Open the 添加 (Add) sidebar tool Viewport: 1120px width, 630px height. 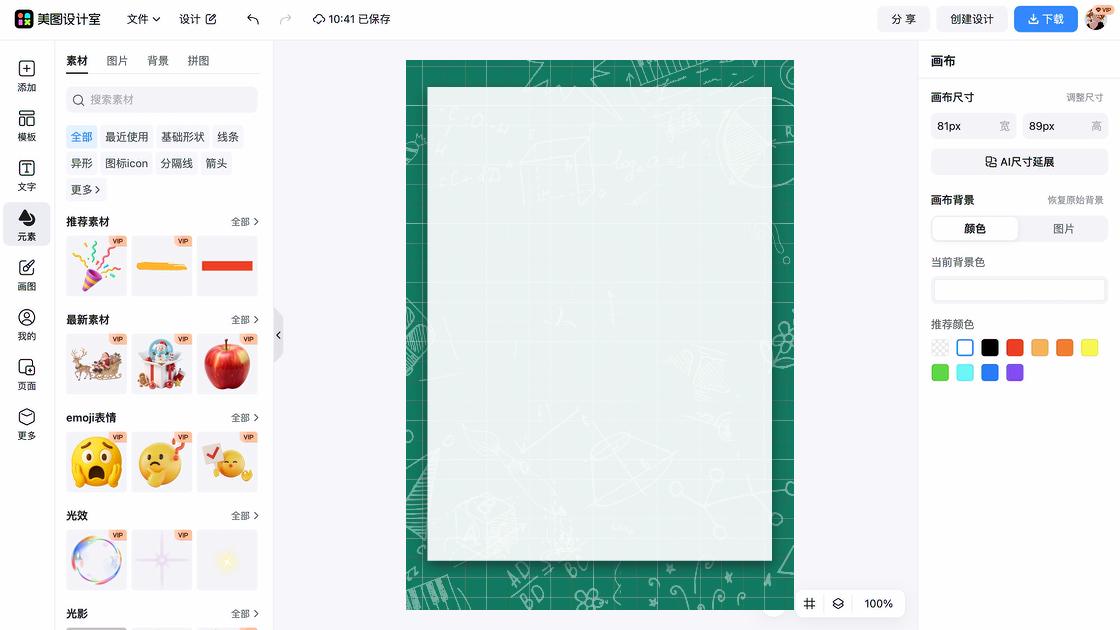(26, 76)
